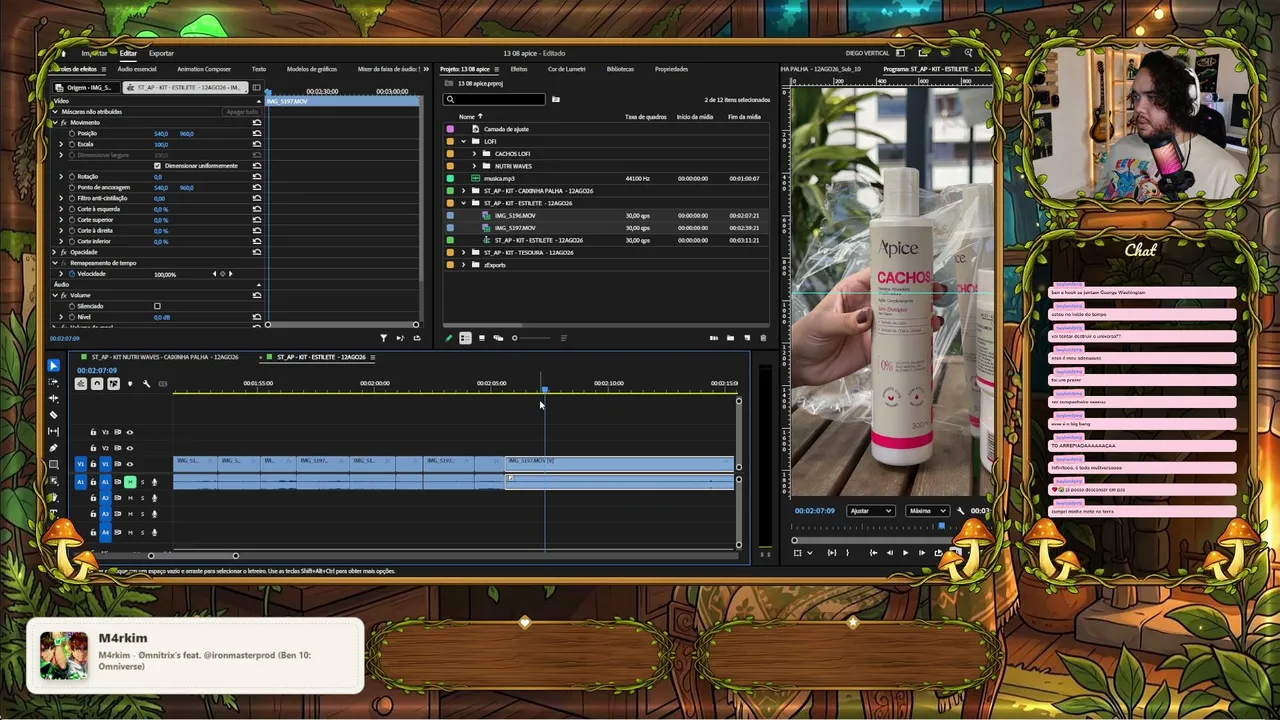Sort by the Nome column header
The width and height of the screenshot is (1280, 720).
coord(467,116)
